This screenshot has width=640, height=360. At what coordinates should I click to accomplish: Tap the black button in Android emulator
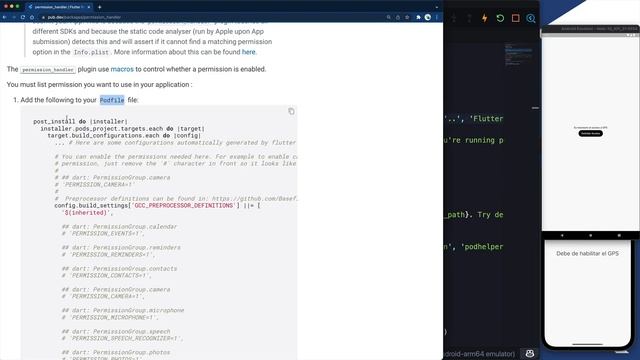pos(590,133)
